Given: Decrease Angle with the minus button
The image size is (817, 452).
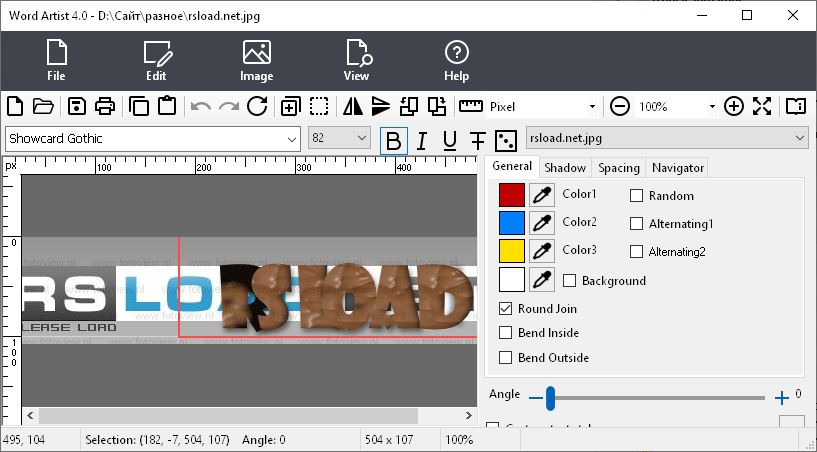Looking at the screenshot, I should [x=536, y=398].
